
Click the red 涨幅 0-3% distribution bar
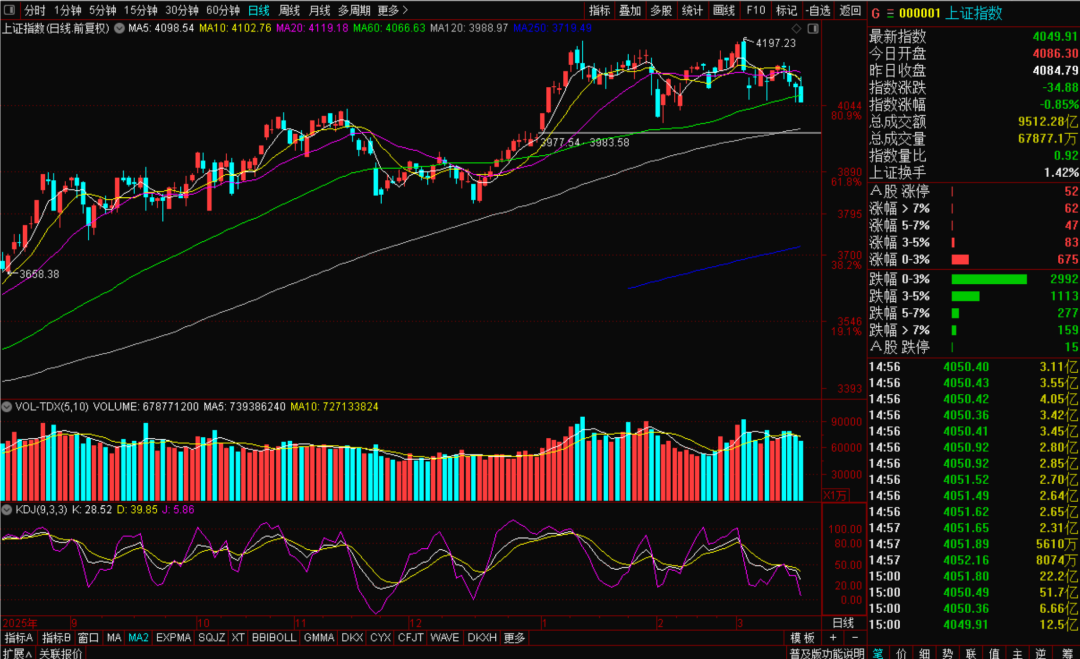959,260
